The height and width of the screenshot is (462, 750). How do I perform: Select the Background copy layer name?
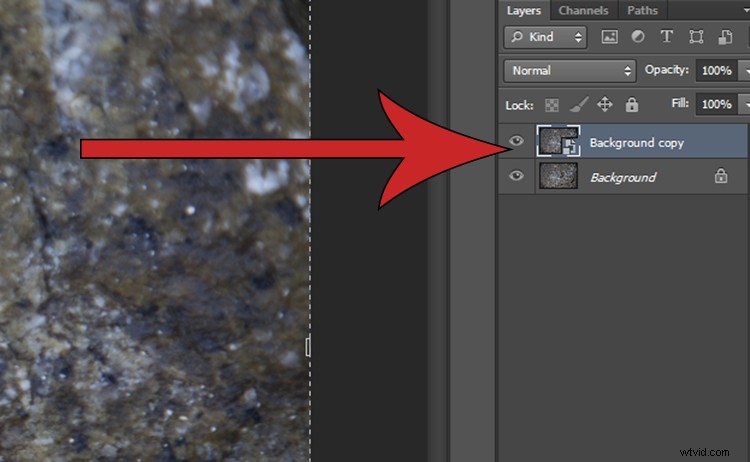[x=637, y=143]
